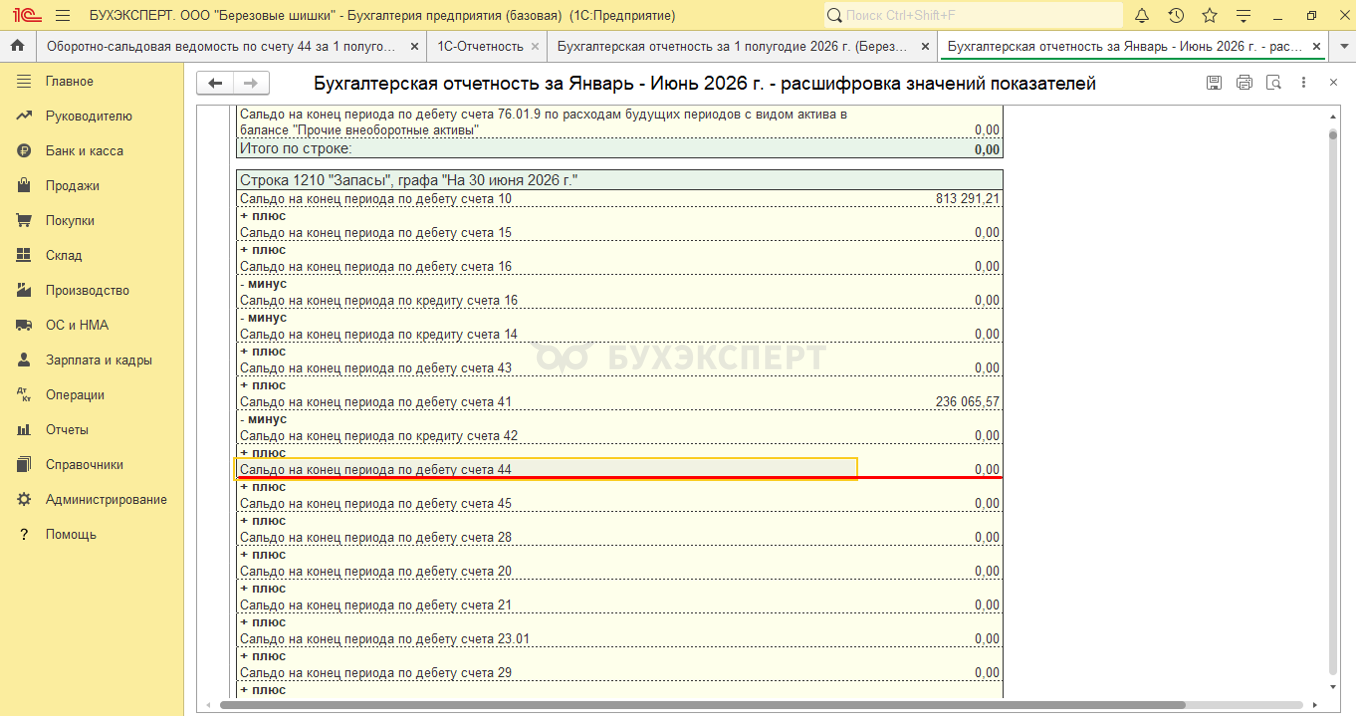This screenshot has height=716, width=1356.
Task: Select the row for debit of account 44
Action: 620,469
